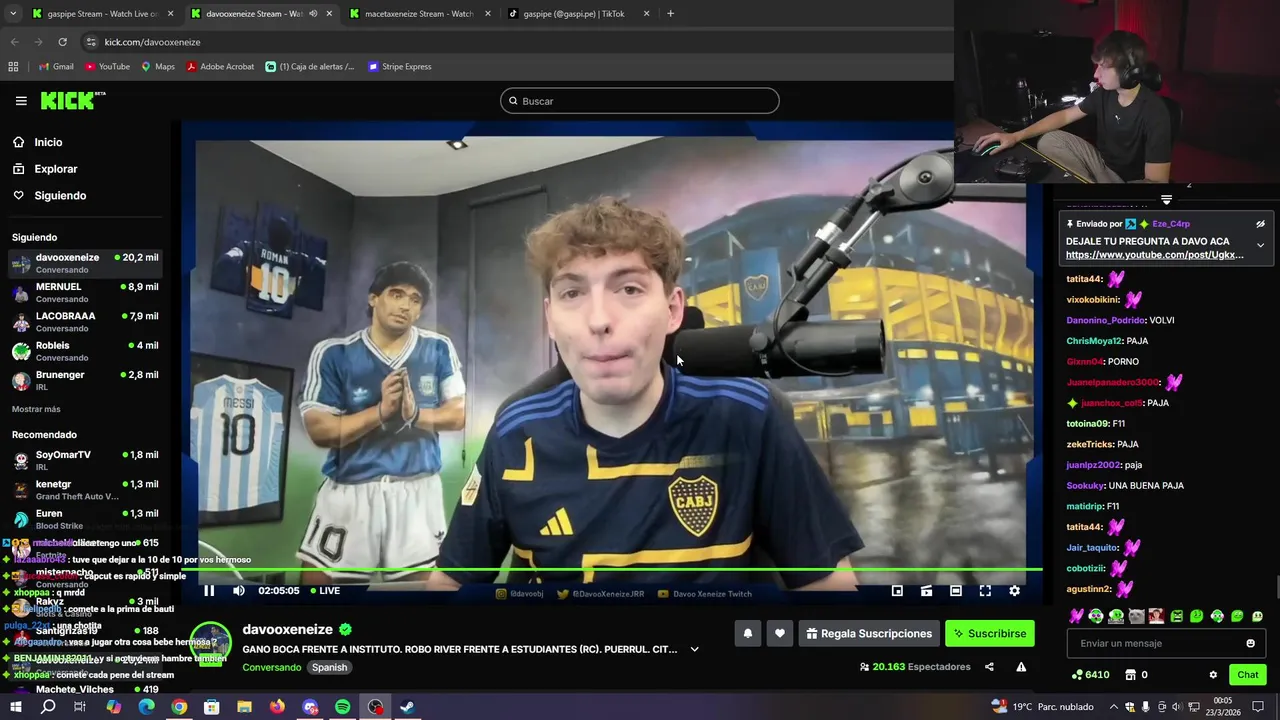Click the Eze_C4rp username in pinned message
The image size is (1280, 720).
[1170, 224]
